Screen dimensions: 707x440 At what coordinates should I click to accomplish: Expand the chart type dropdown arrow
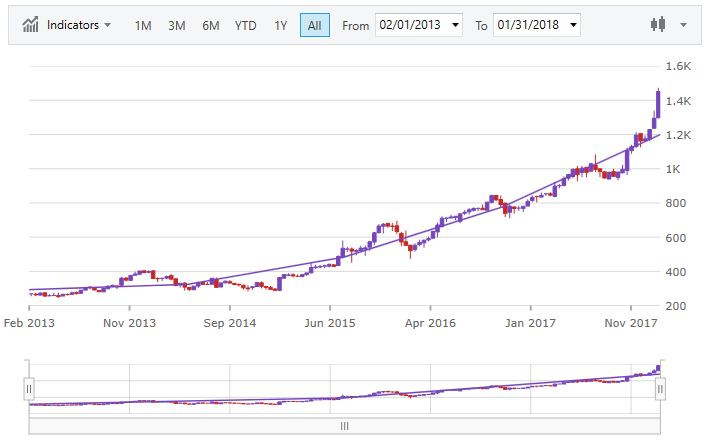(x=683, y=25)
